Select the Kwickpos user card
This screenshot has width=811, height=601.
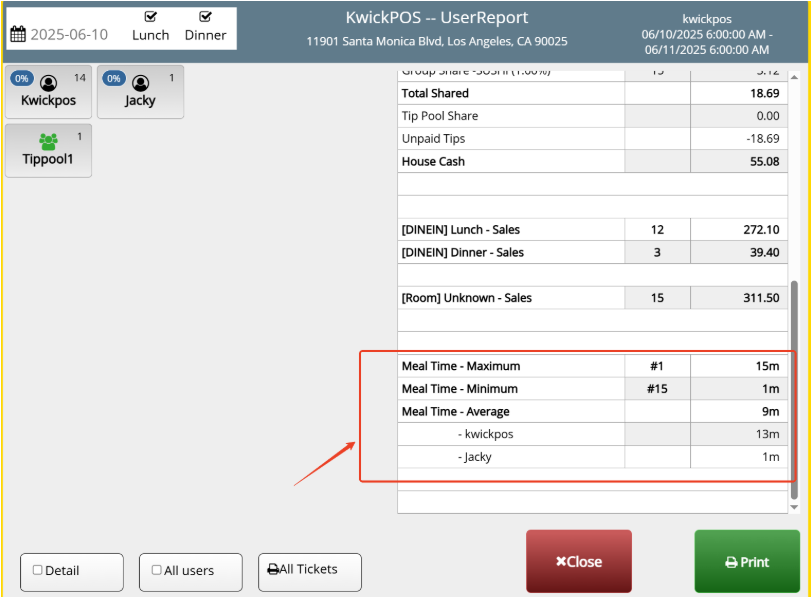(x=49, y=92)
